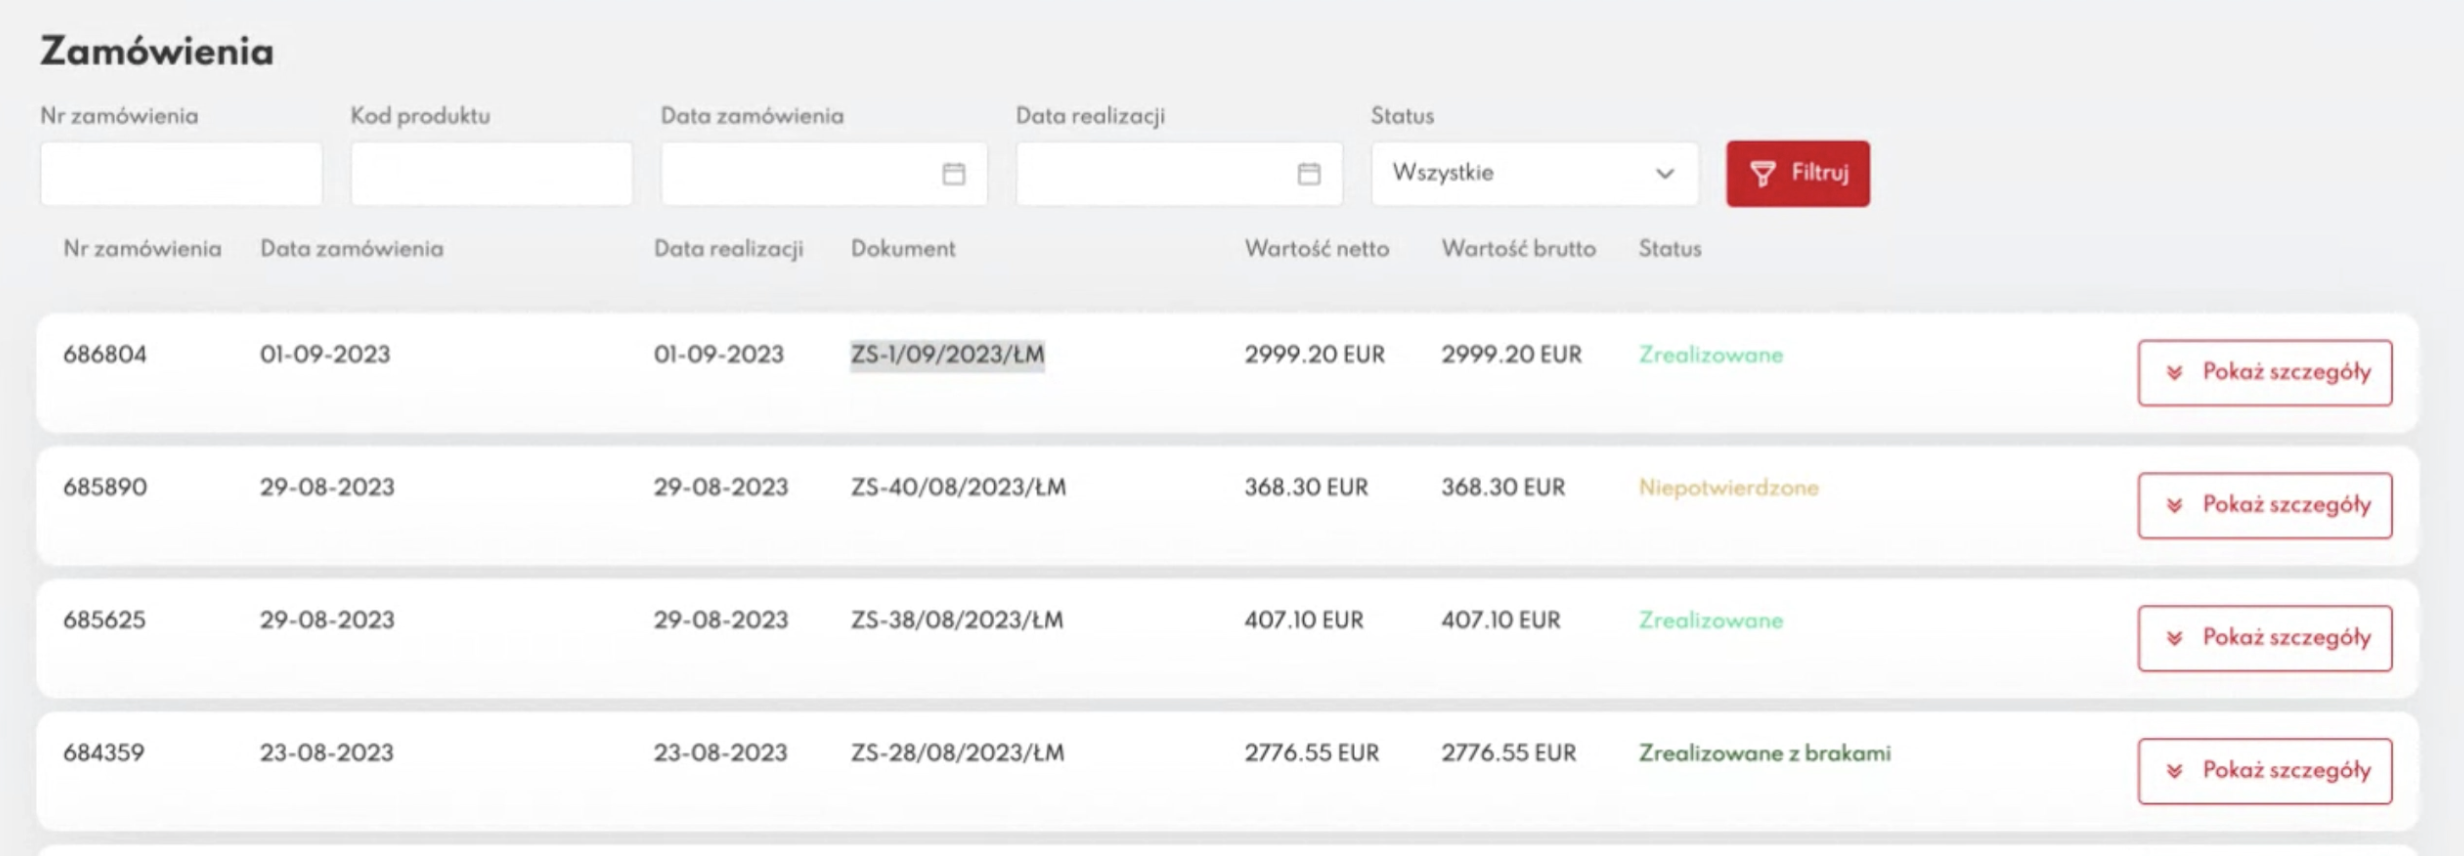Click chevron icon for order 685890 details
This screenshot has width=2464, height=856.
tap(2174, 506)
